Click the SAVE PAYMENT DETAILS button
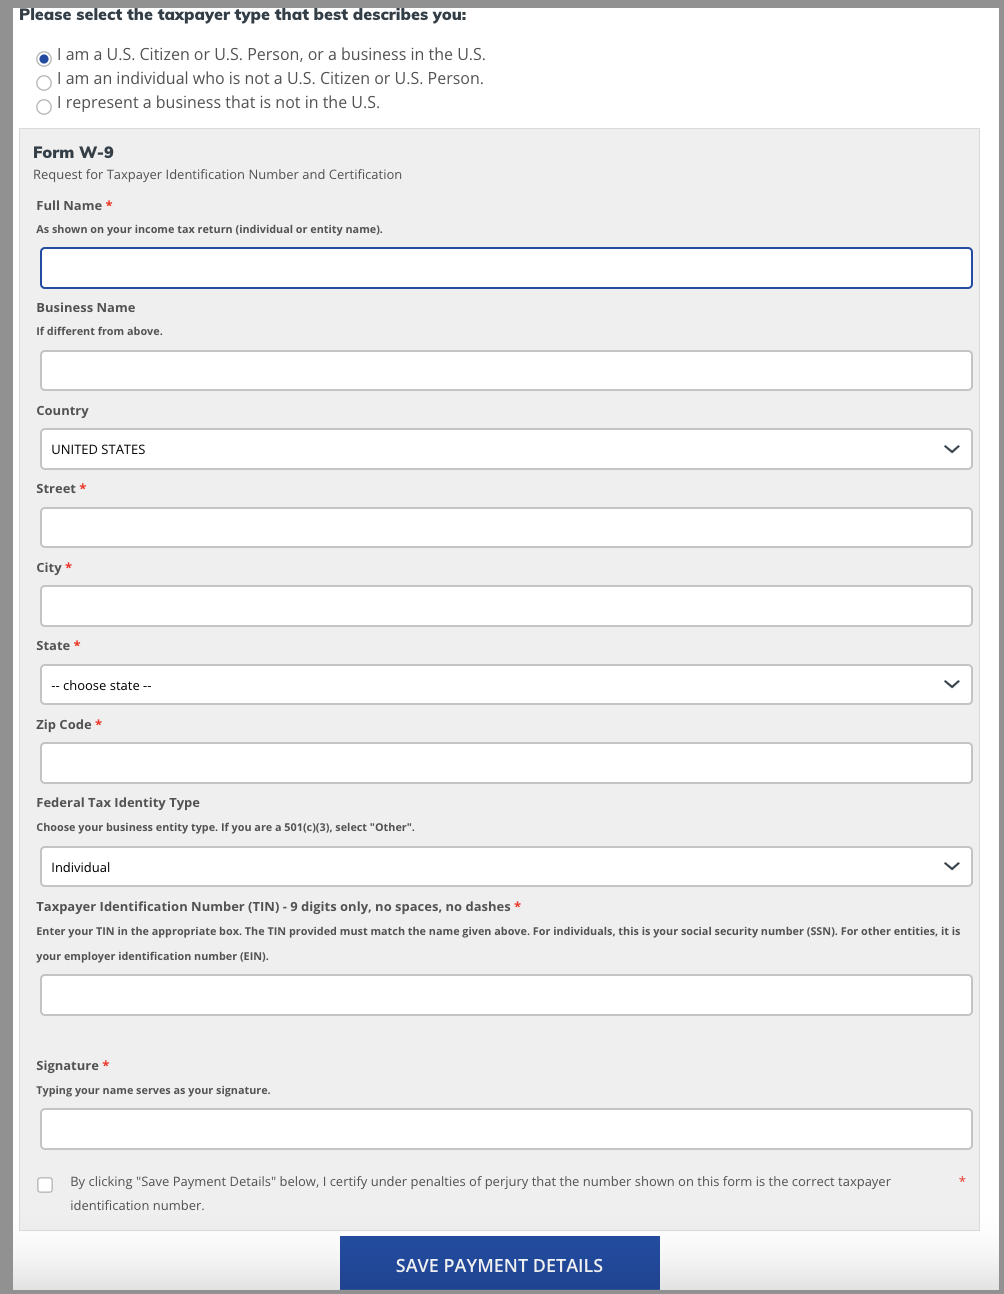Screen dimensions: 1004x1294 pos(499,1263)
